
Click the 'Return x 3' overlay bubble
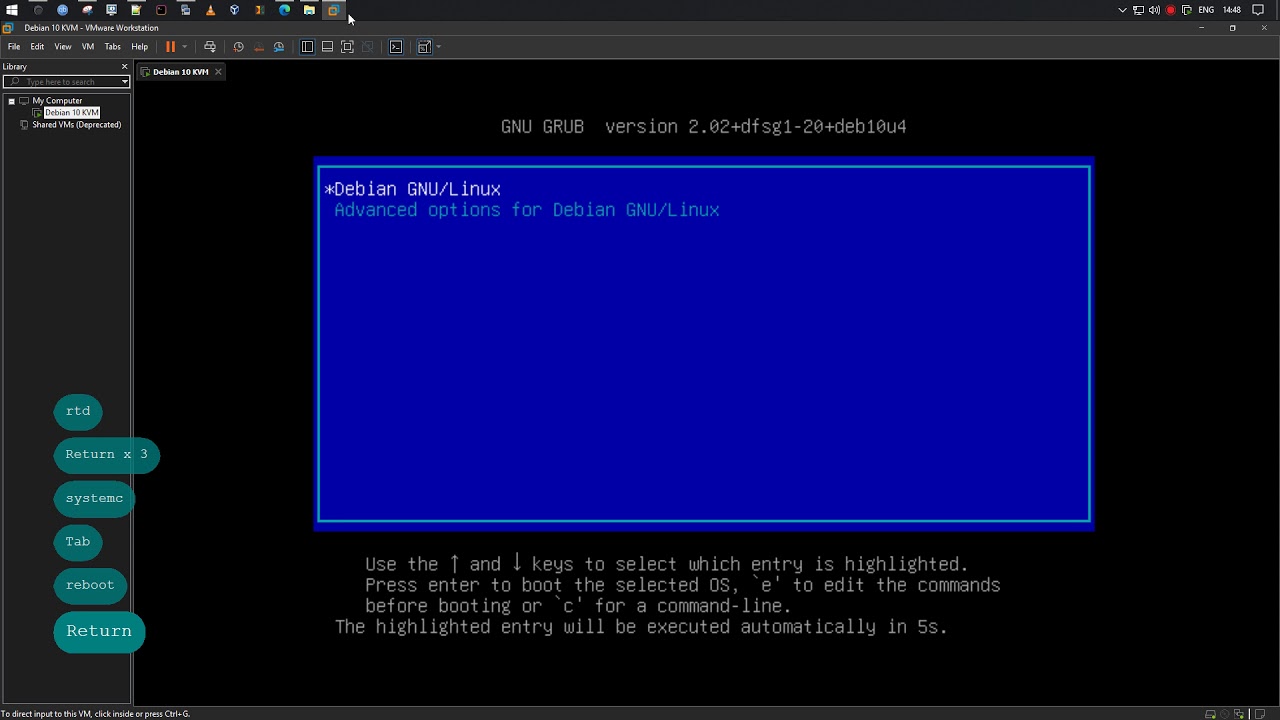[x=106, y=454]
